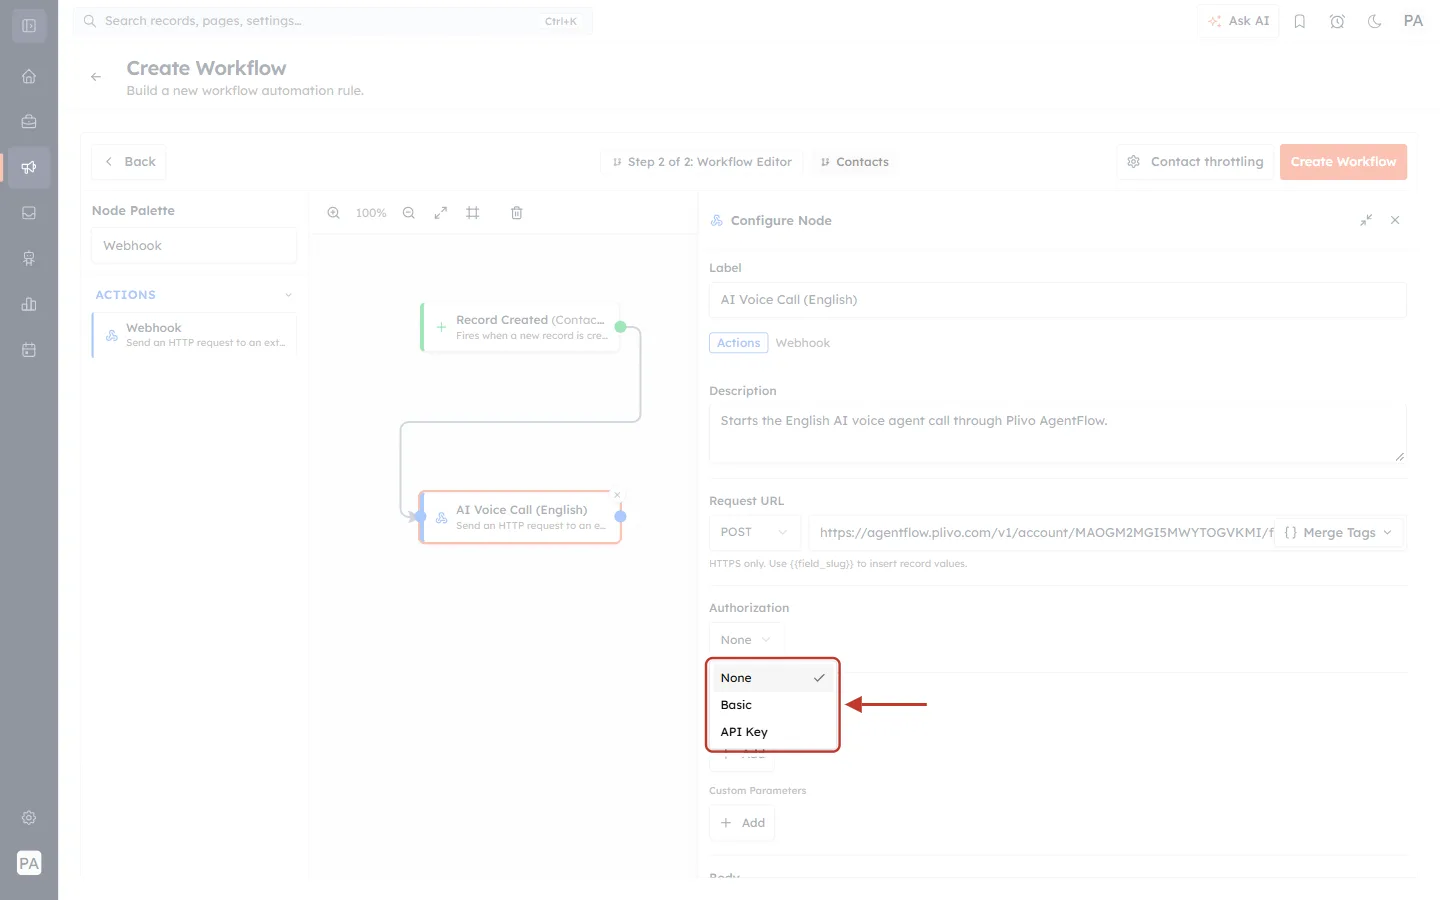Open the settings gear in sidebar

click(x=29, y=818)
